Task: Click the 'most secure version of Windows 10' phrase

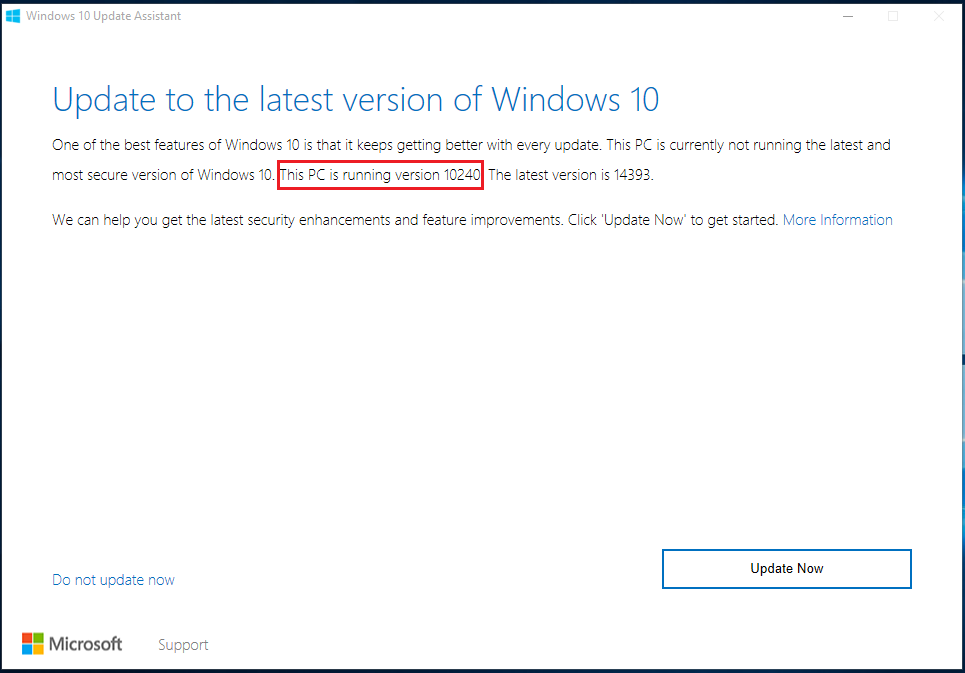Action: (162, 175)
